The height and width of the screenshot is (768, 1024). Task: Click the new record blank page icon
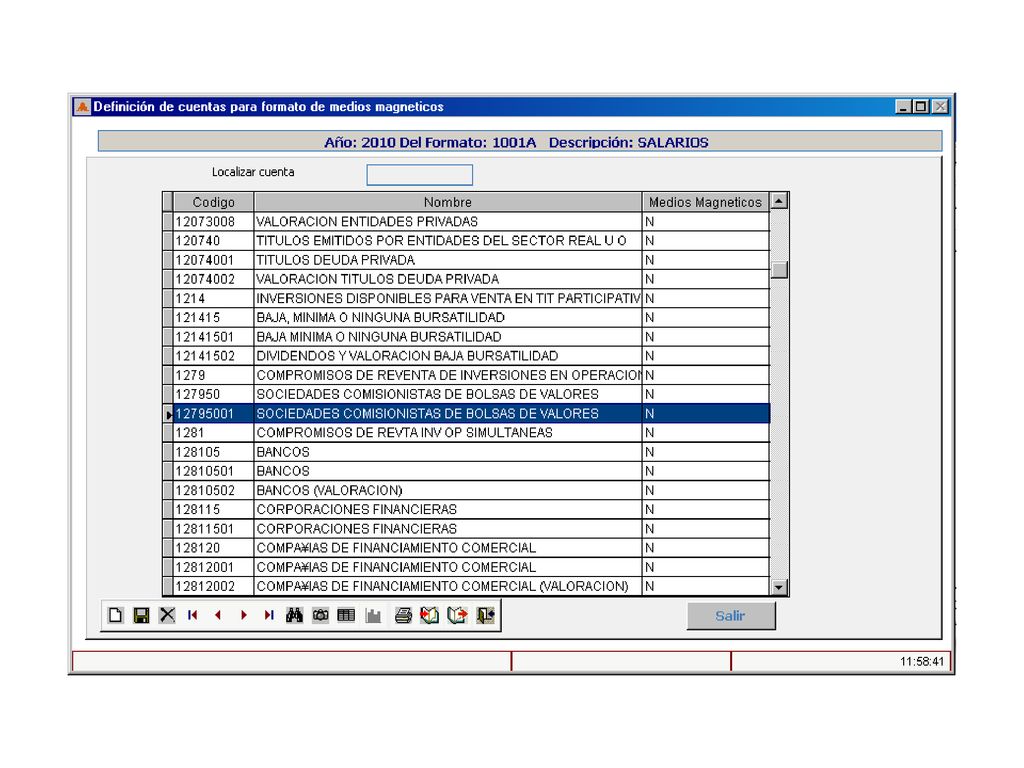[x=116, y=615]
